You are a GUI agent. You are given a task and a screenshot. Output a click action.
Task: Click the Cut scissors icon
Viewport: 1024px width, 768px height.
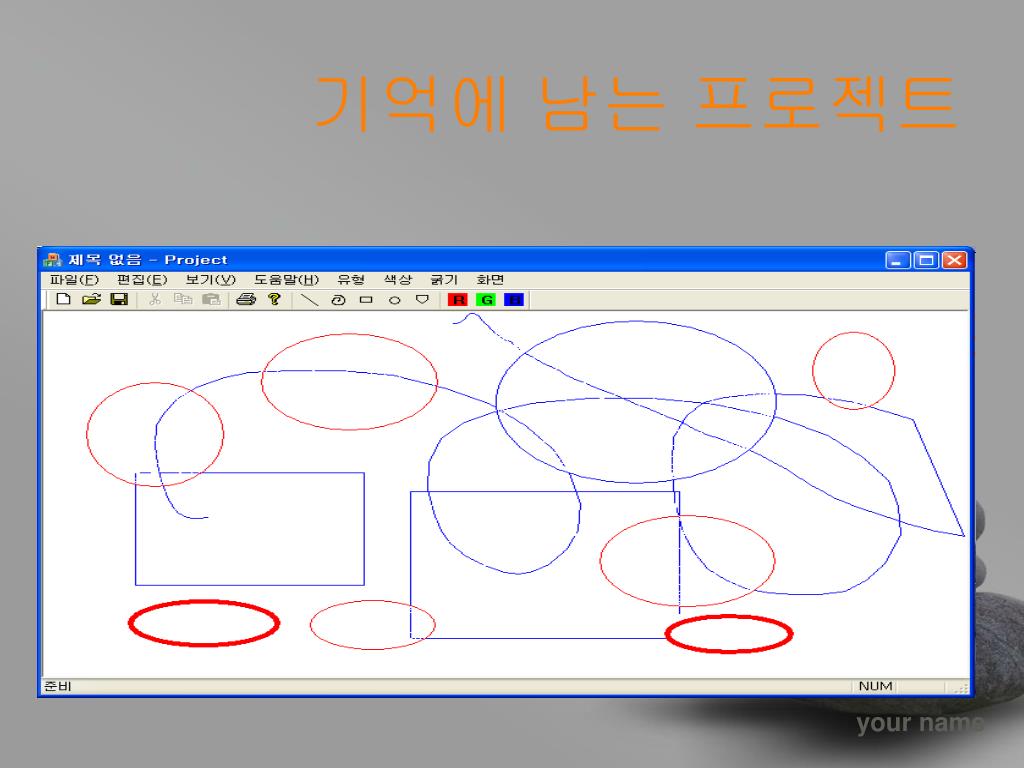(155, 299)
